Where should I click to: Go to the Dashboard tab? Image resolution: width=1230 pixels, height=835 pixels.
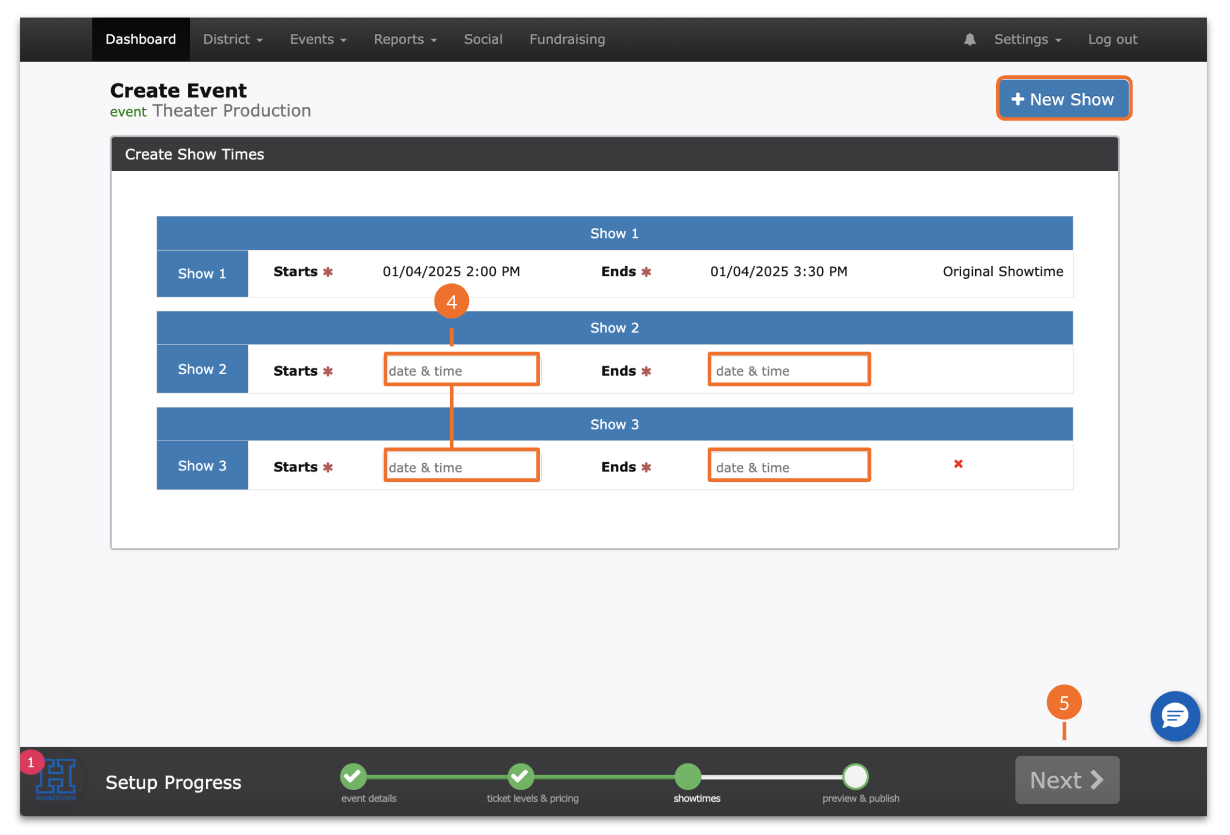[x=141, y=40]
